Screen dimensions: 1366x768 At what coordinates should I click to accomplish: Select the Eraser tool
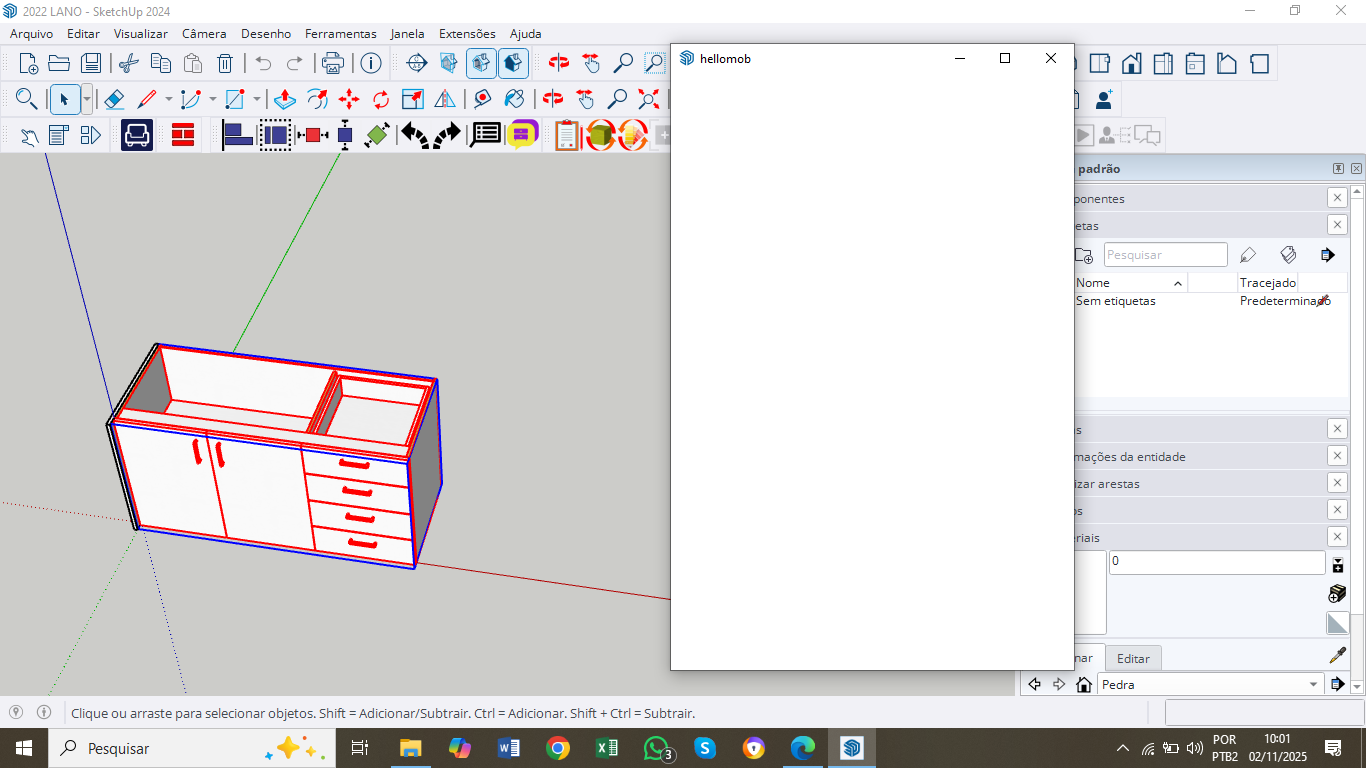click(114, 99)
